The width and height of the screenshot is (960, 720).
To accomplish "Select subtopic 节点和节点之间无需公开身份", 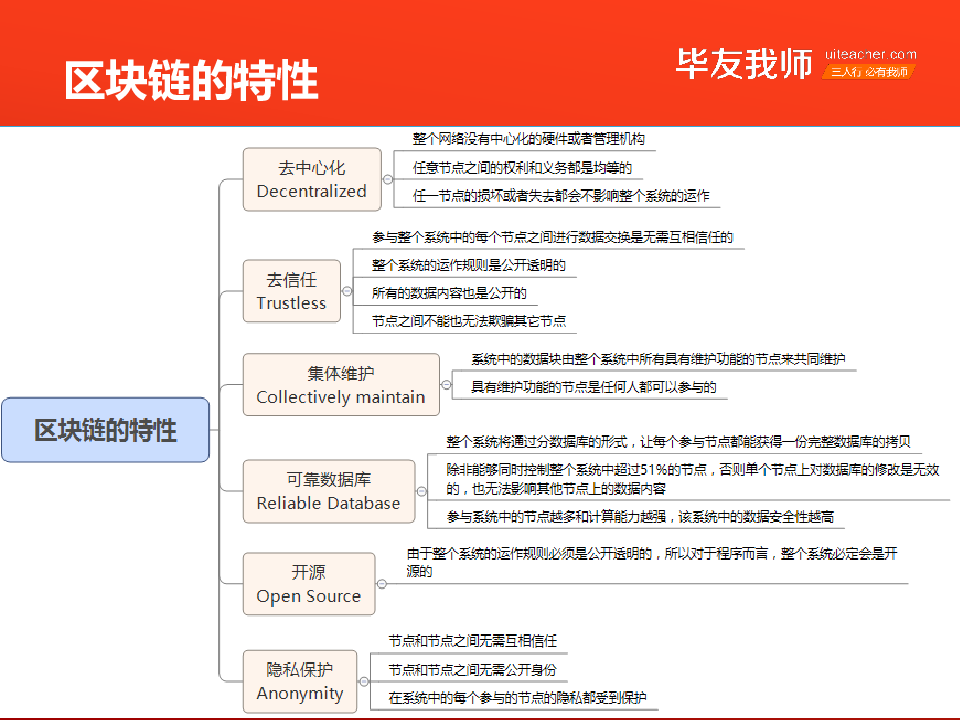I will coord(472,669).
